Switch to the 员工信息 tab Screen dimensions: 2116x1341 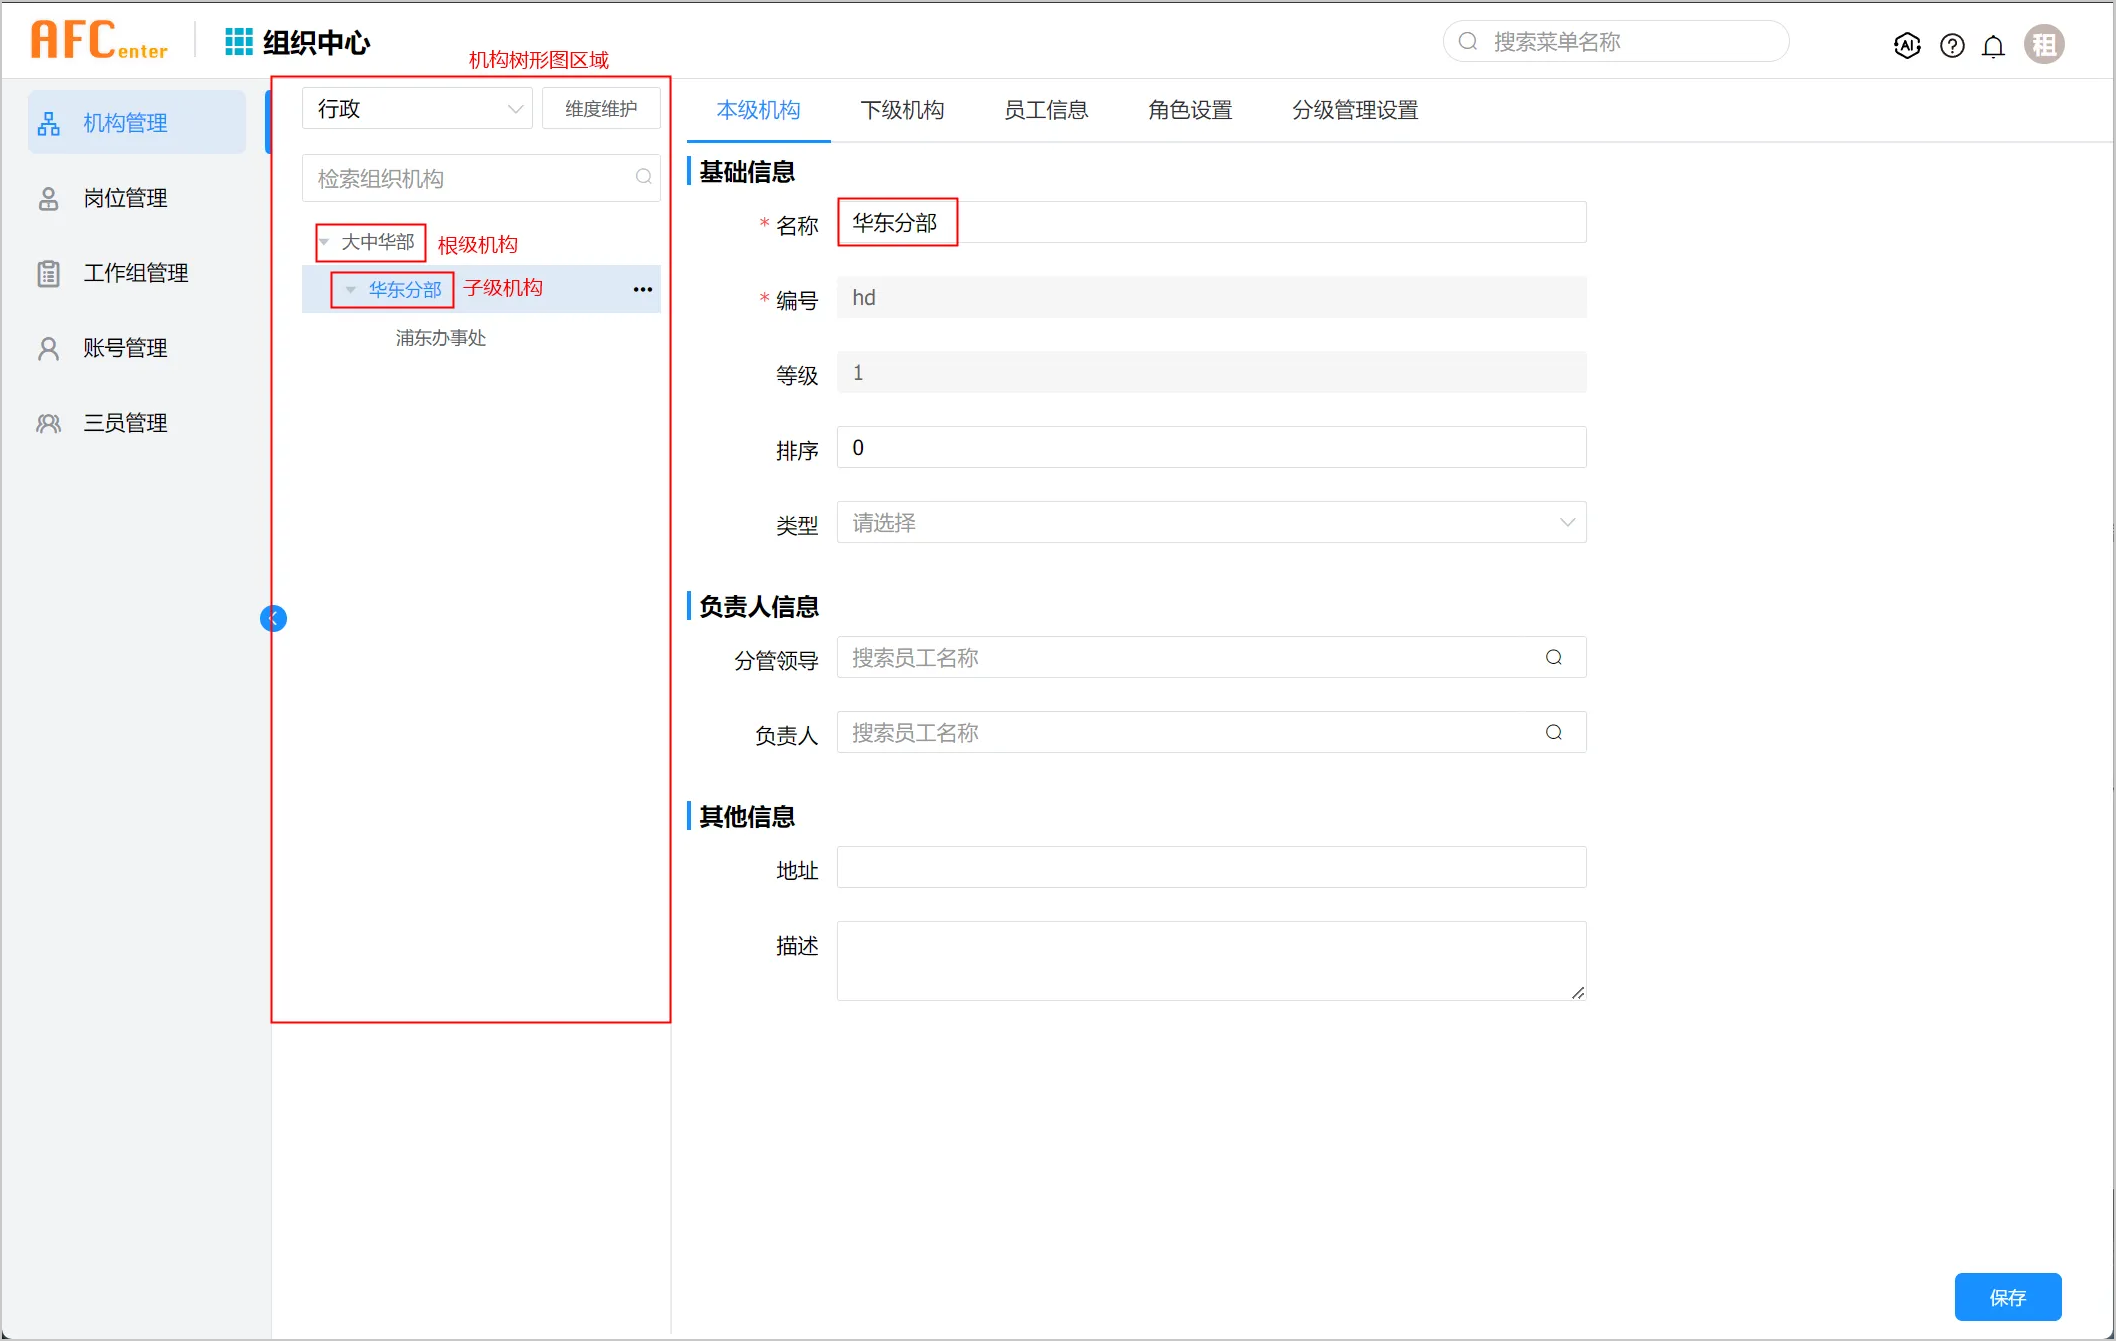tap(1046, 110)
